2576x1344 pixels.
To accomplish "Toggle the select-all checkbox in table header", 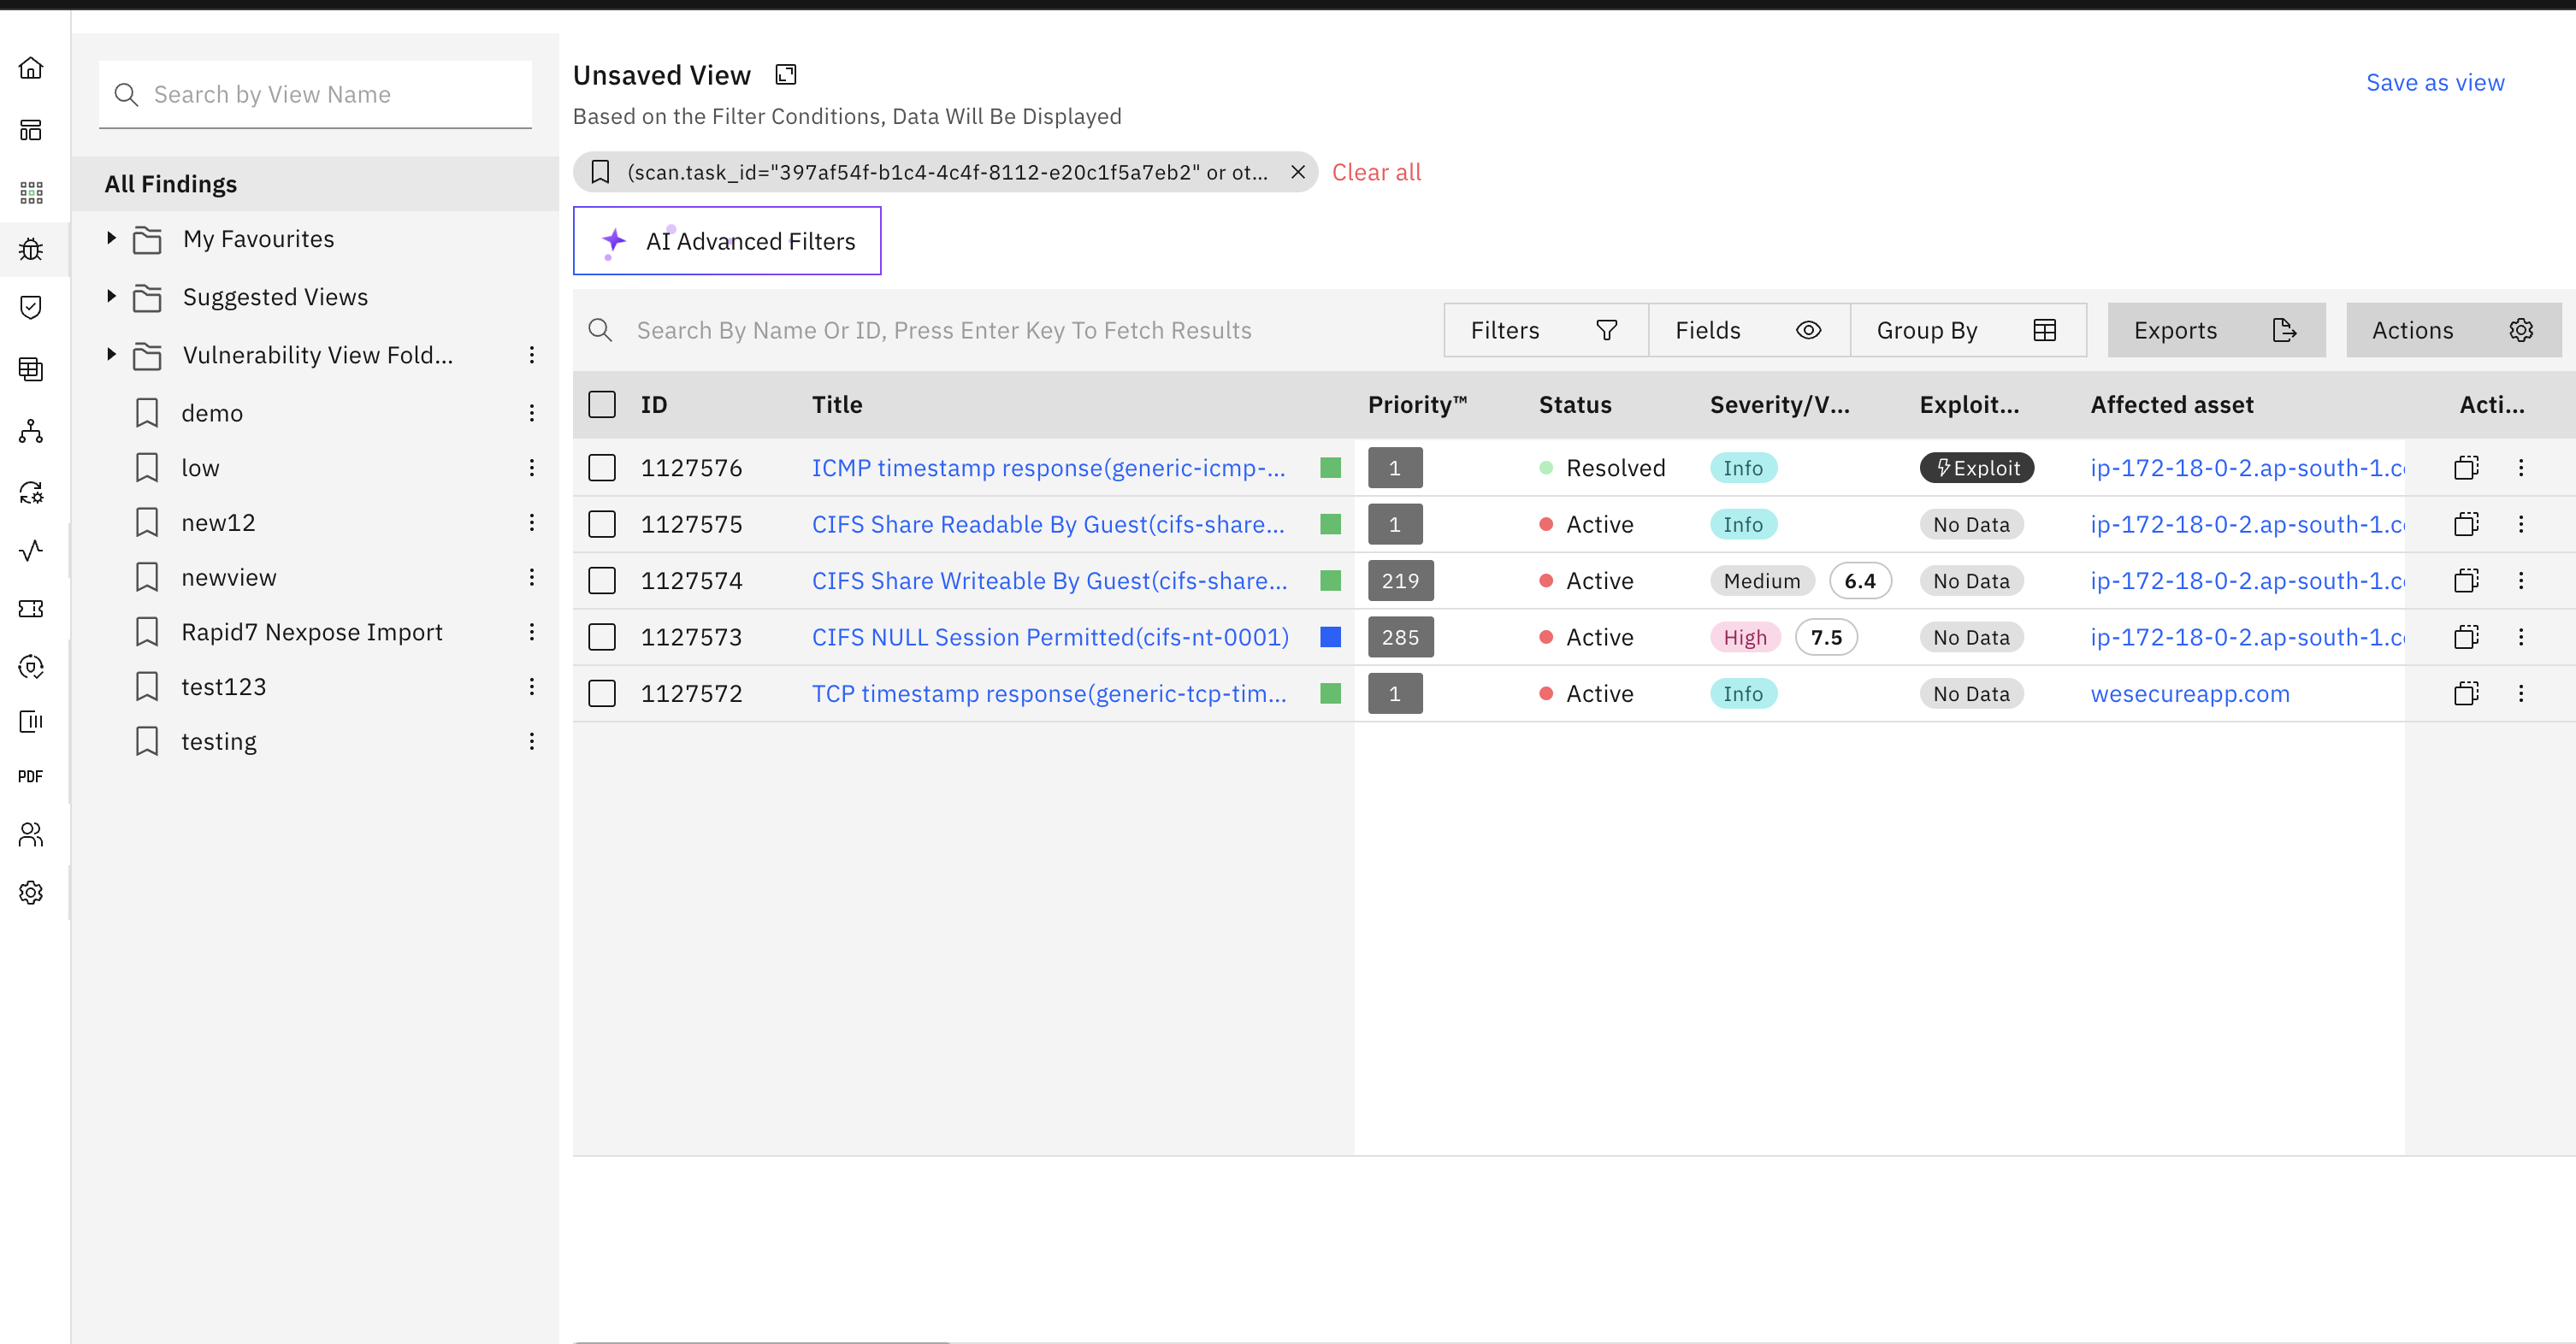I will pyautogui.click(x=602, y=405).
